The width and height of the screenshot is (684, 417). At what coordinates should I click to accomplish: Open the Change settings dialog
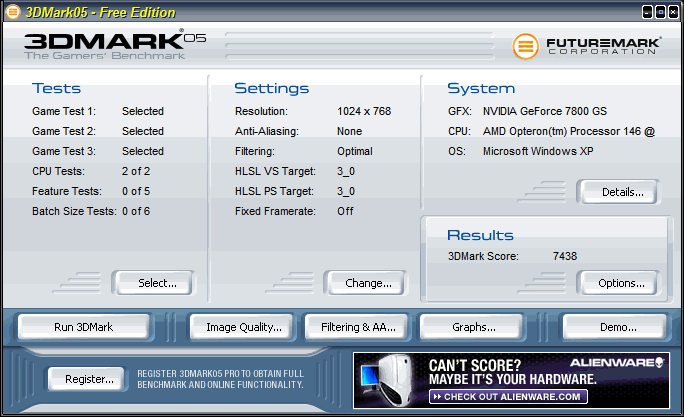coord(365,283)
